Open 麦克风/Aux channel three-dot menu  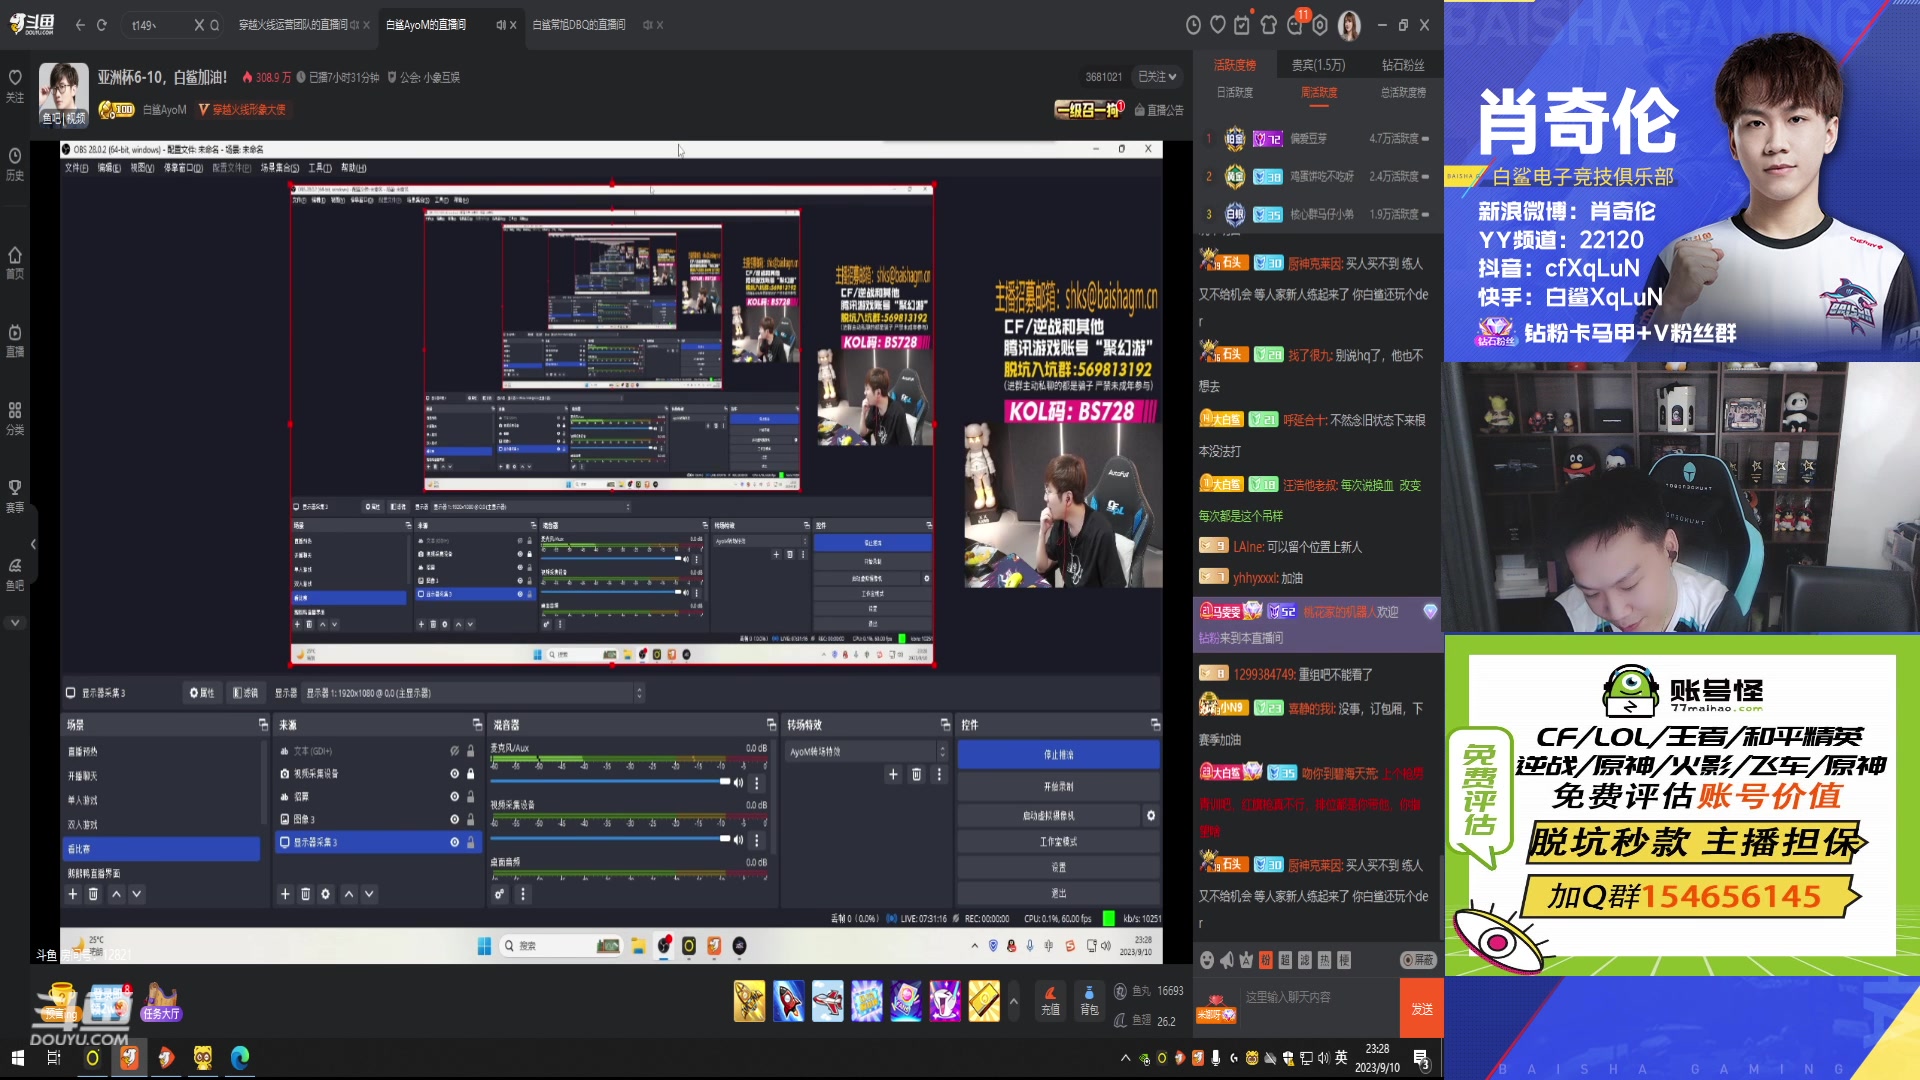[x=757, y=783]
